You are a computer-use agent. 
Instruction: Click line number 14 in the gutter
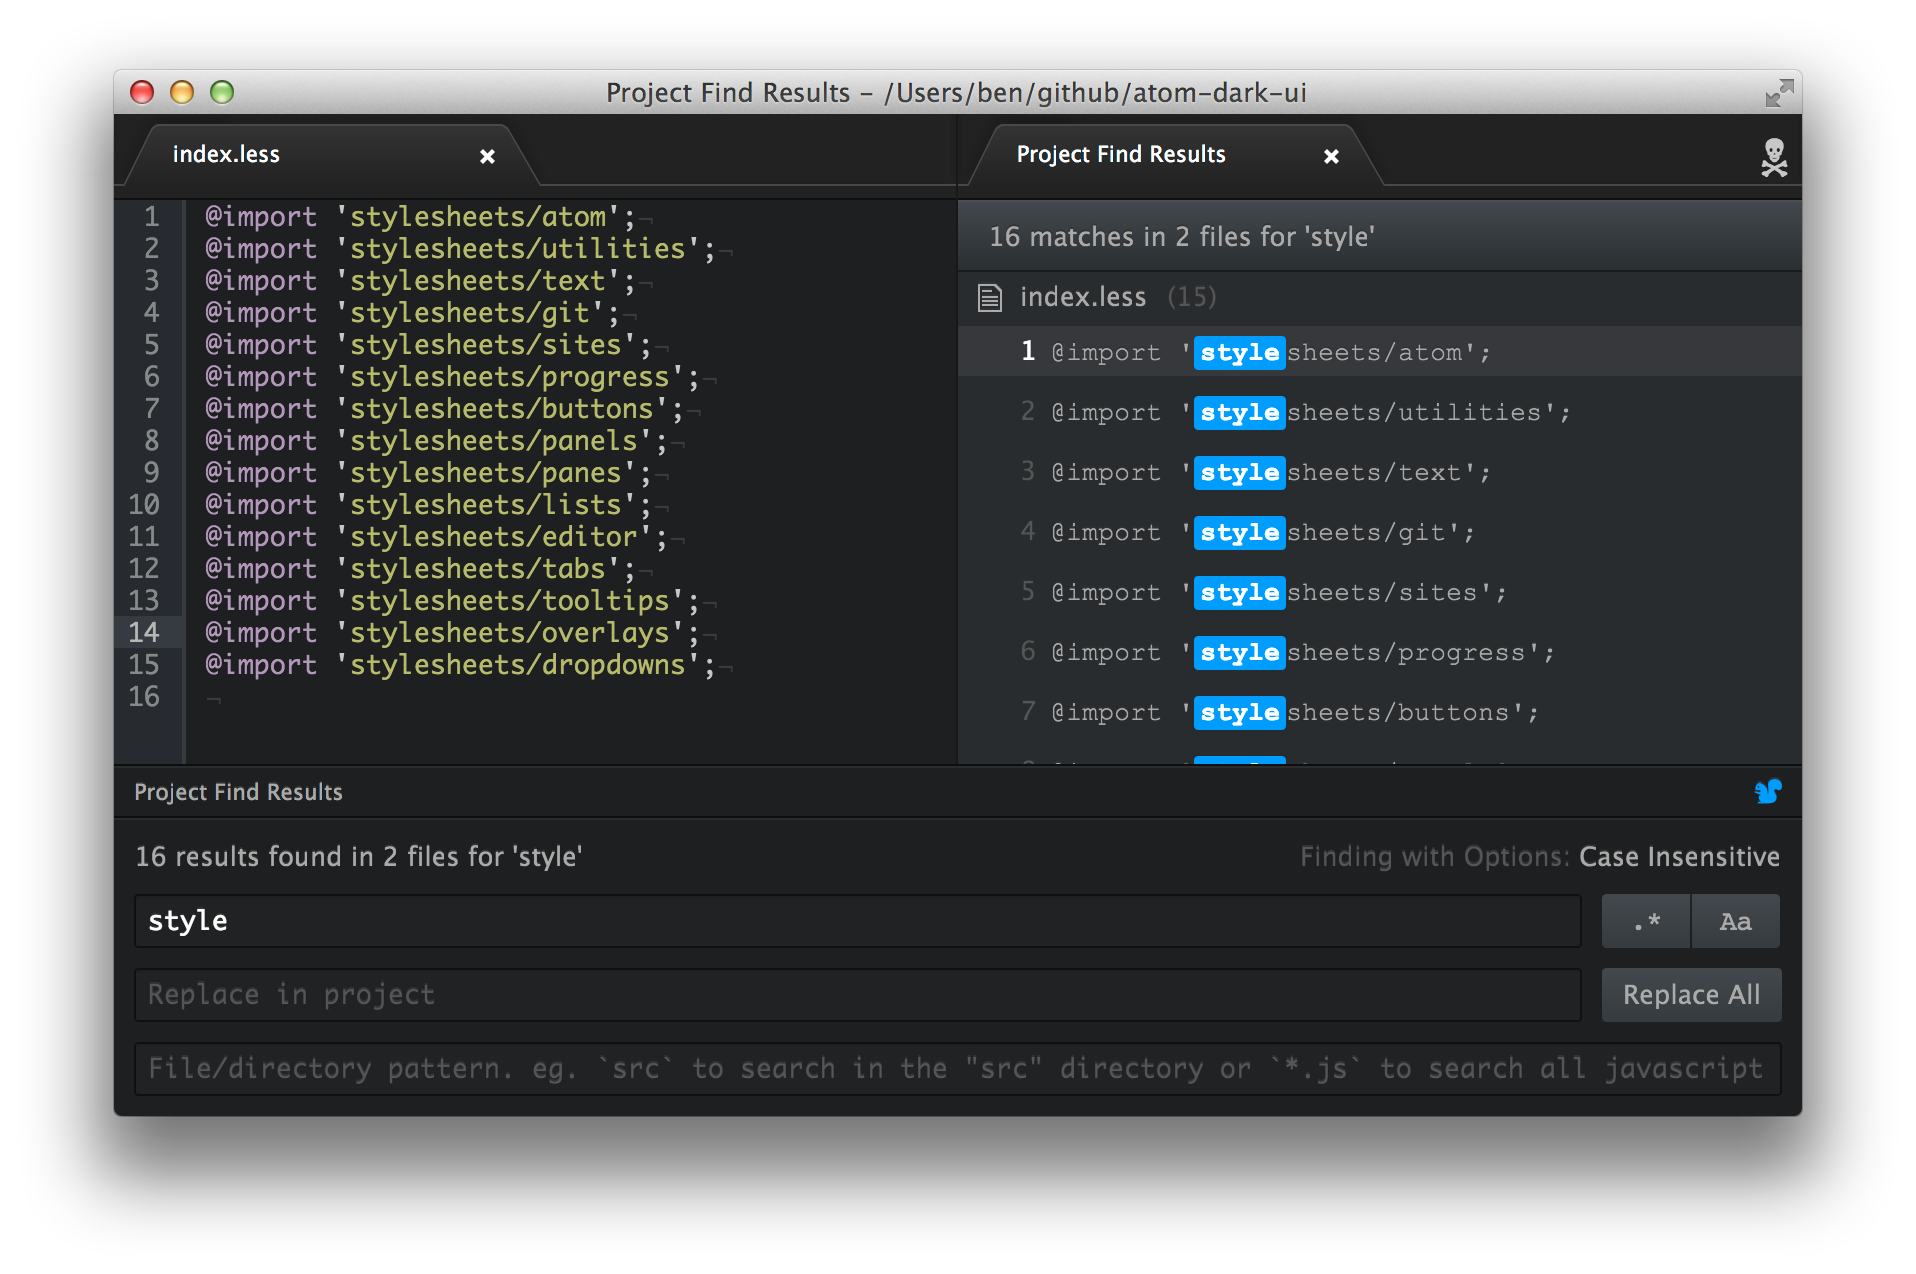click(144, 632)
